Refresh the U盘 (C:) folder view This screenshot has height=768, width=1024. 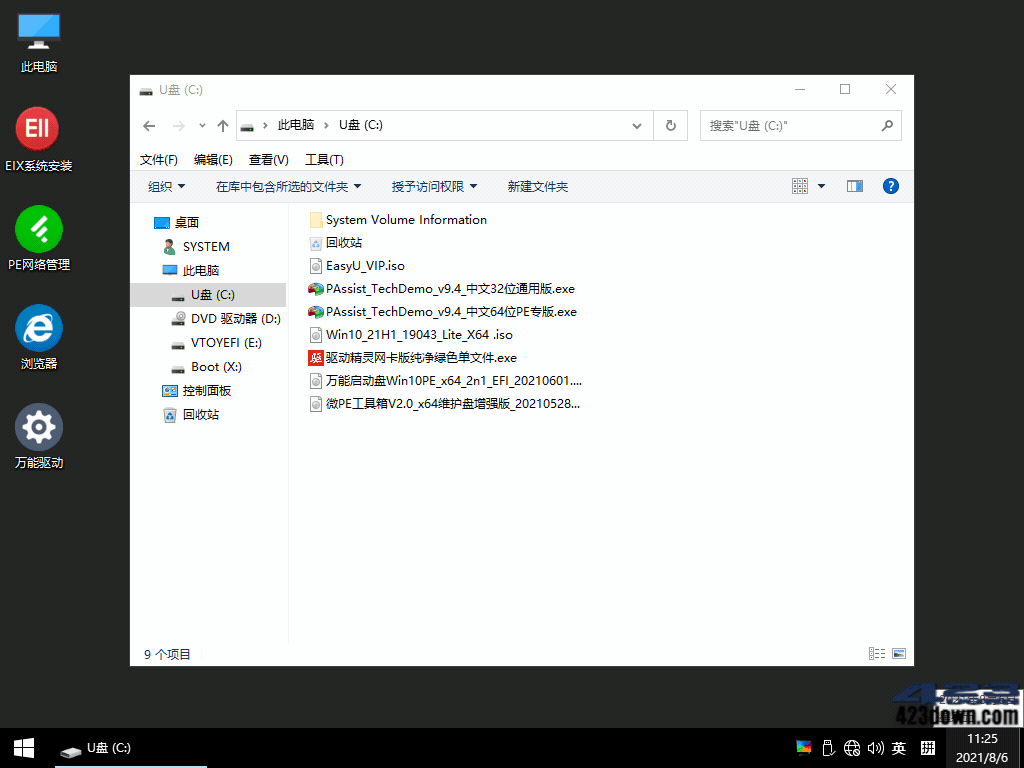click(x=671, y=125)
